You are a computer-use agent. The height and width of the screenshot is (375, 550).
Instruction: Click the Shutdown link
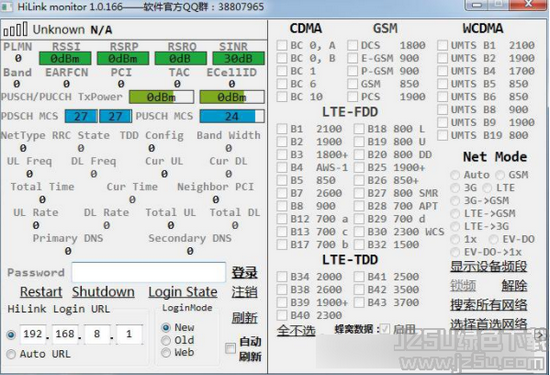click(103, 292)
